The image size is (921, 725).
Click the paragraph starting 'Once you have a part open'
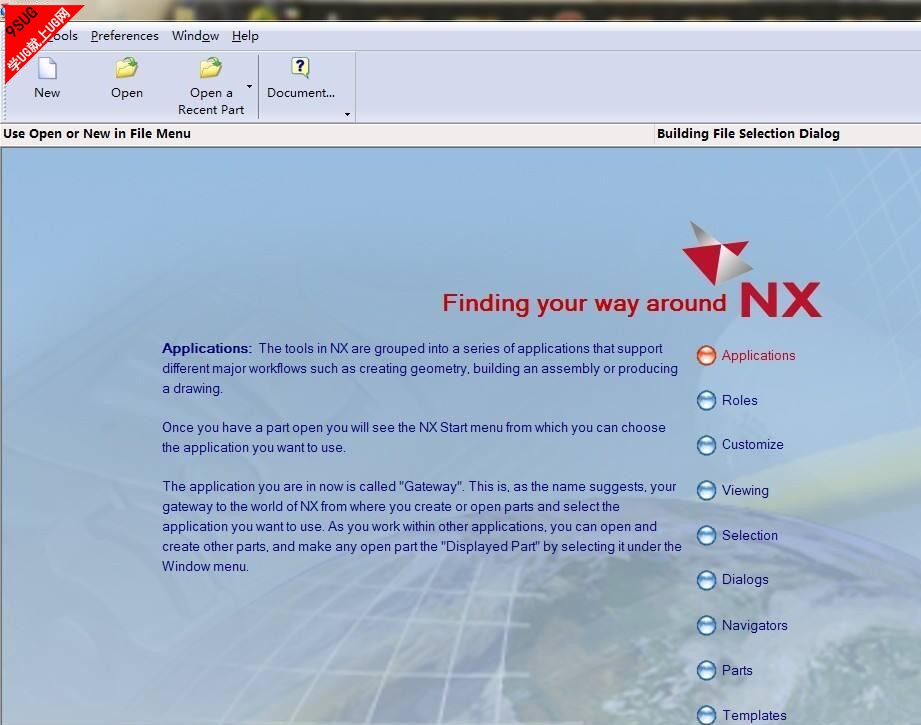click(x=414, y=437)
